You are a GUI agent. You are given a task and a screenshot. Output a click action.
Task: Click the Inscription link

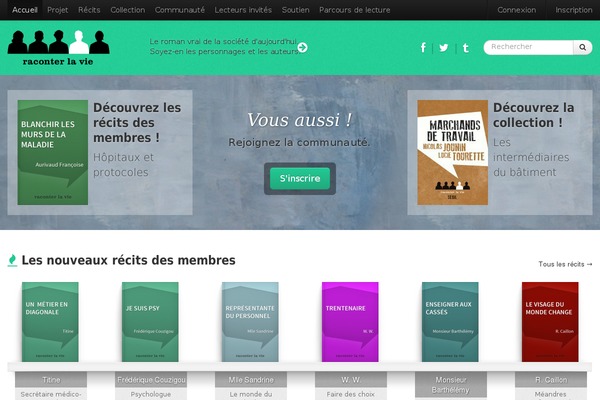coord(574,10)
